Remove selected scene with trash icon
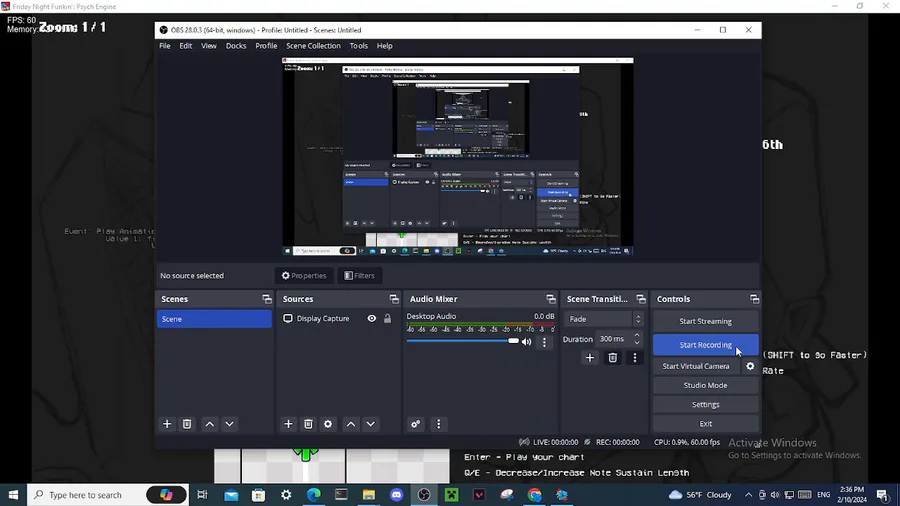Screen dimensions: 900x506 pyautogui.click(x=187, y=424)
